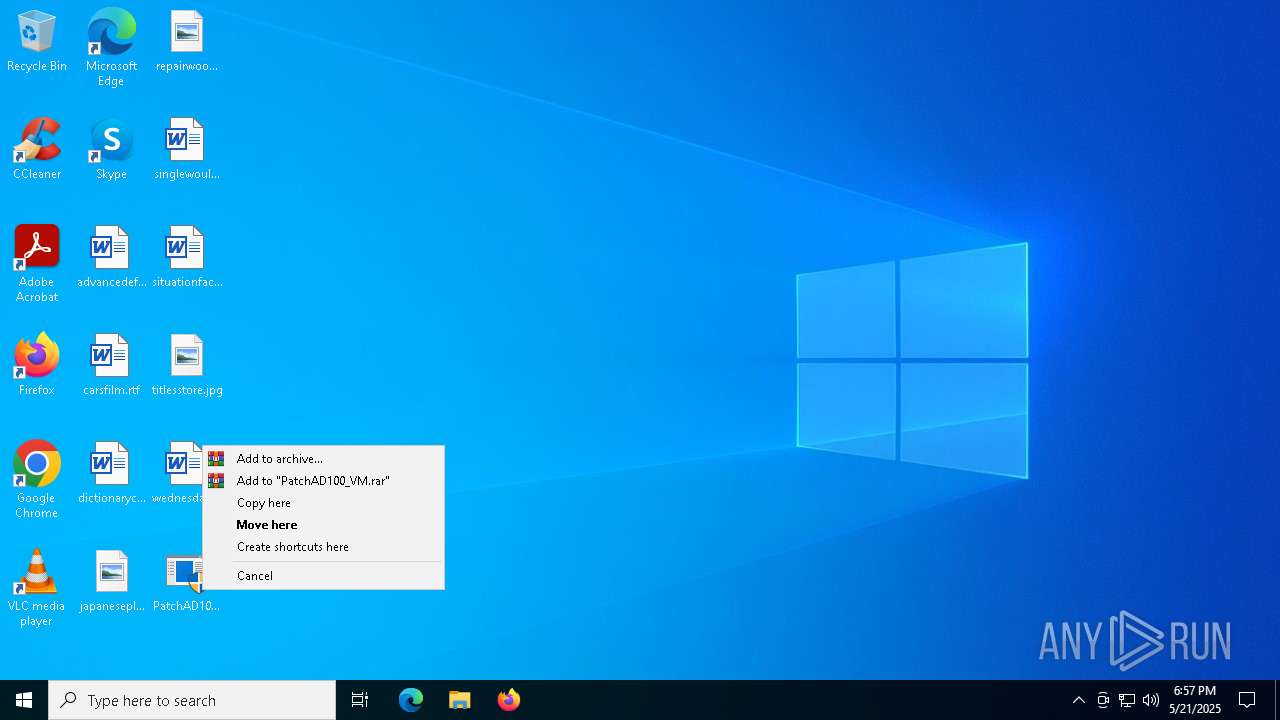Open the Windows Start menu
The height and width of the screenshot is (720, 1280).
pyautogui.click(x=24, y=700)
